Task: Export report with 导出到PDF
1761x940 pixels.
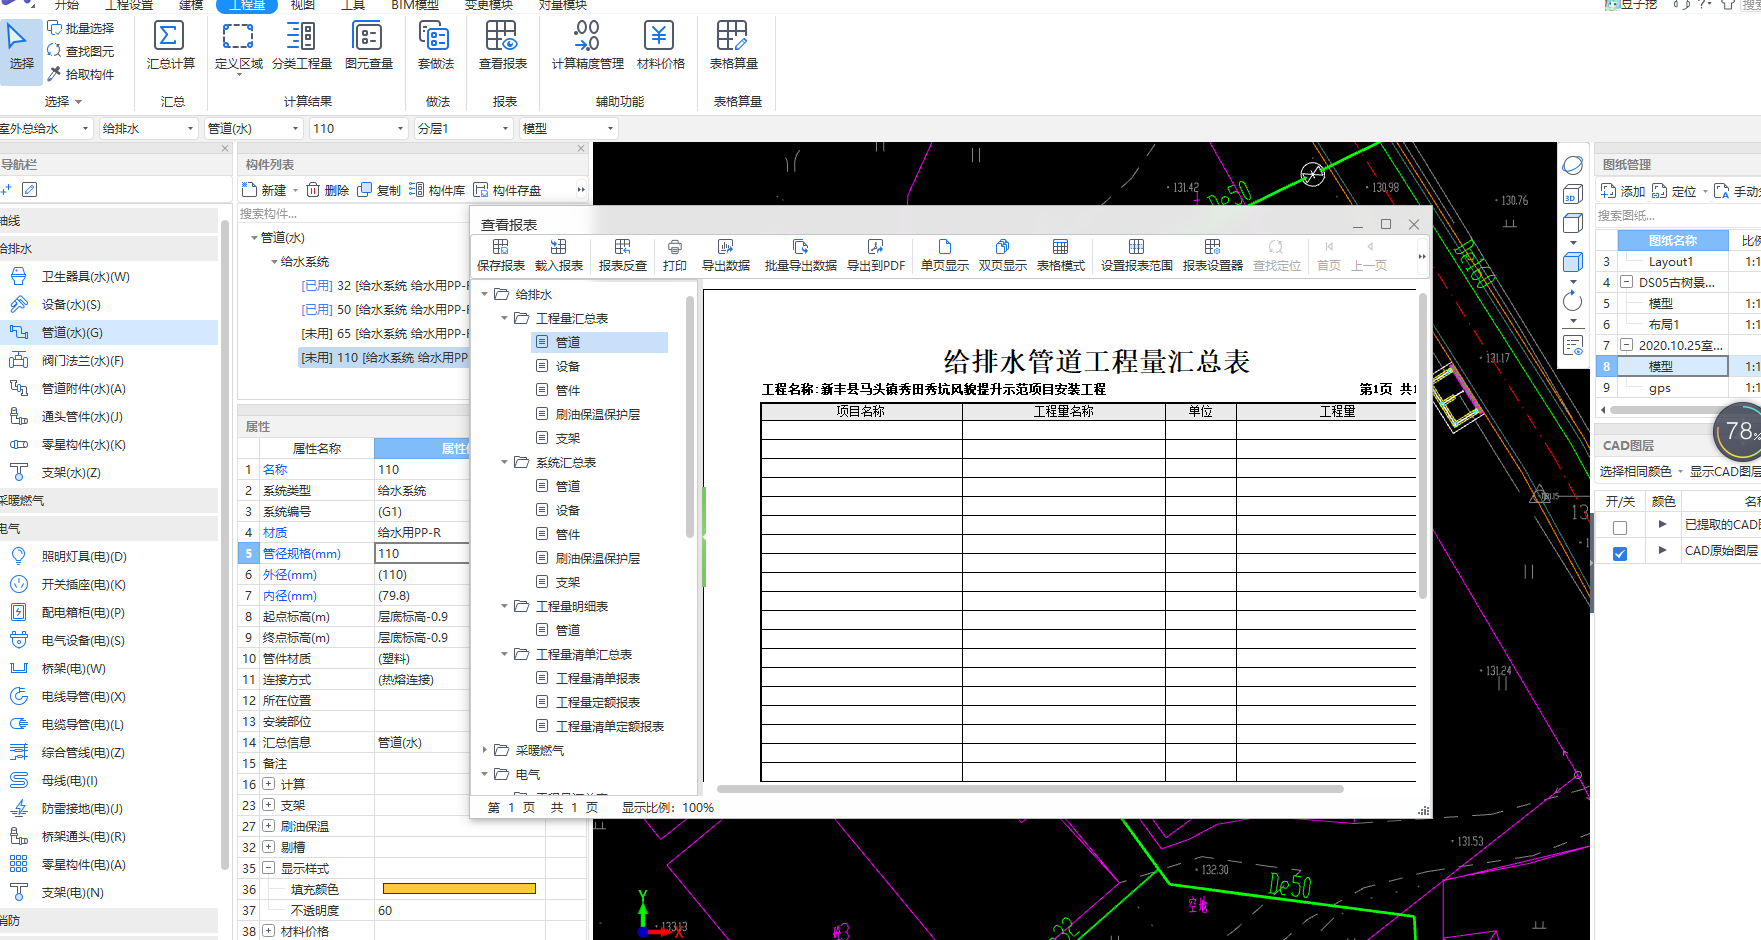Action: [876, 256]
